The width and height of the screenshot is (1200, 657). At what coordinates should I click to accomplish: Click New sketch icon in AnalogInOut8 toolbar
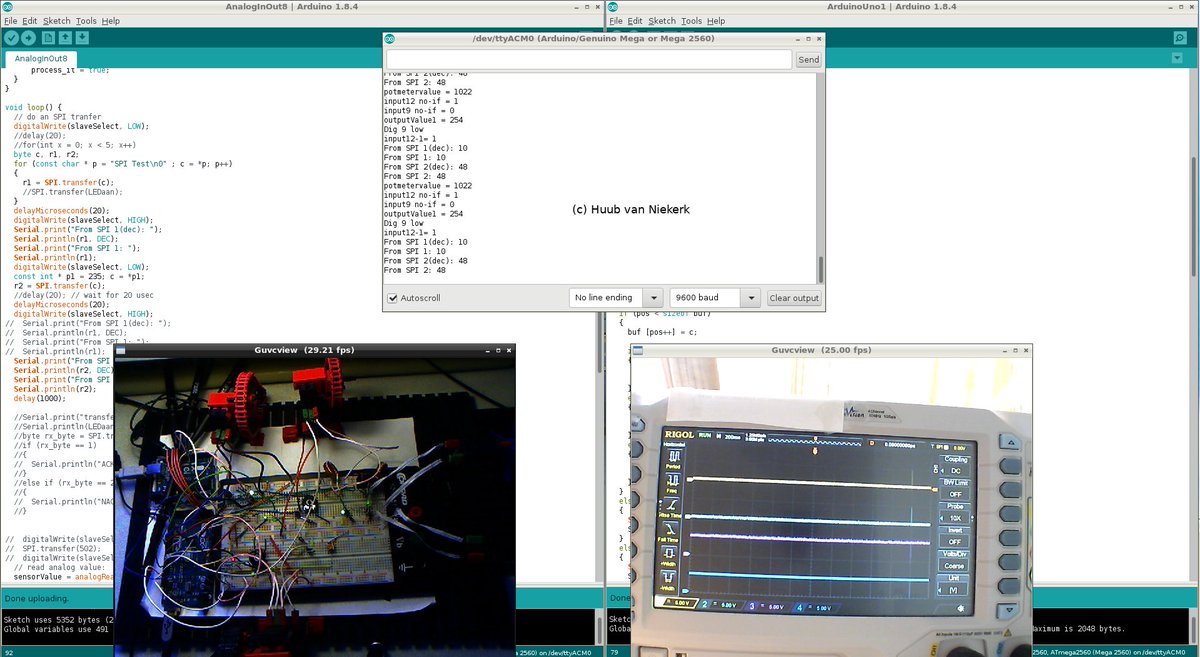click(x=48, y=38)
